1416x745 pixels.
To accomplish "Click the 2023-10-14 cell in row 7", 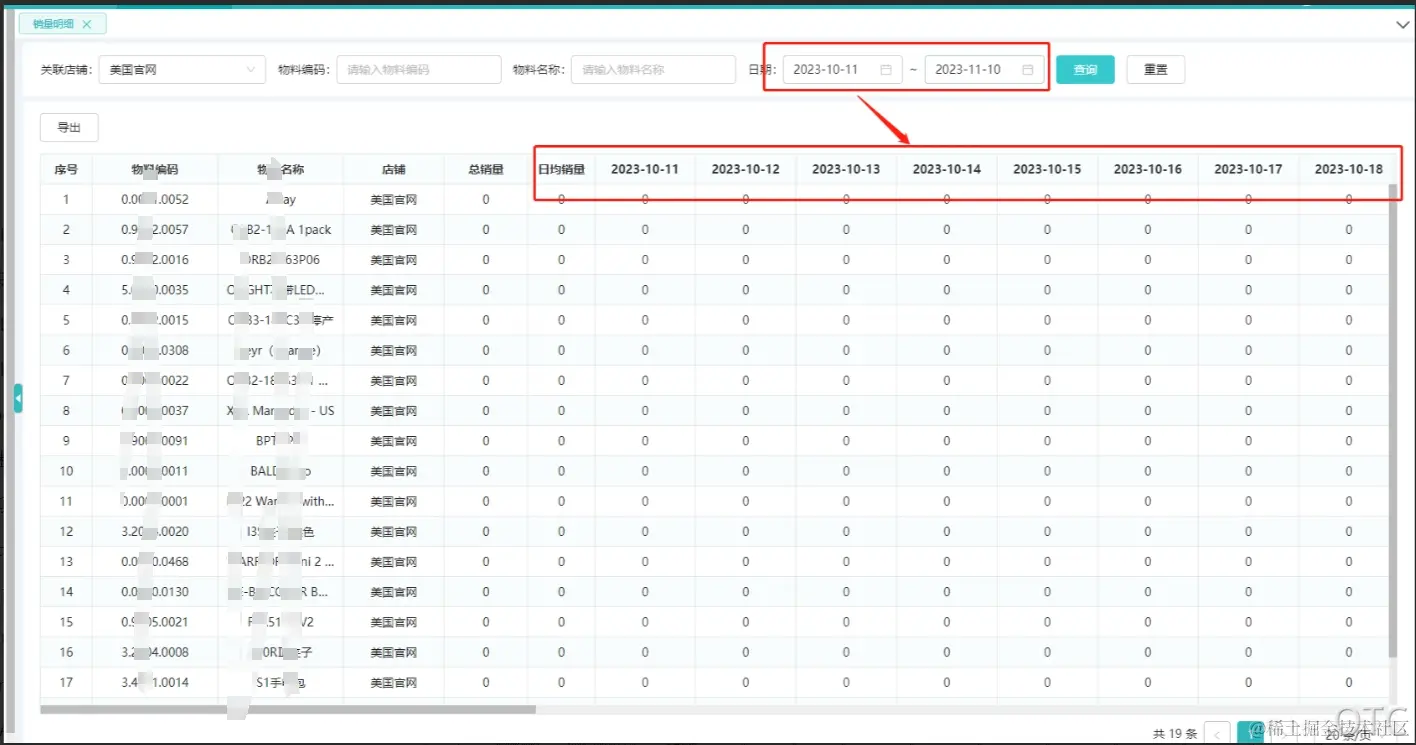I will pos(947,381).
